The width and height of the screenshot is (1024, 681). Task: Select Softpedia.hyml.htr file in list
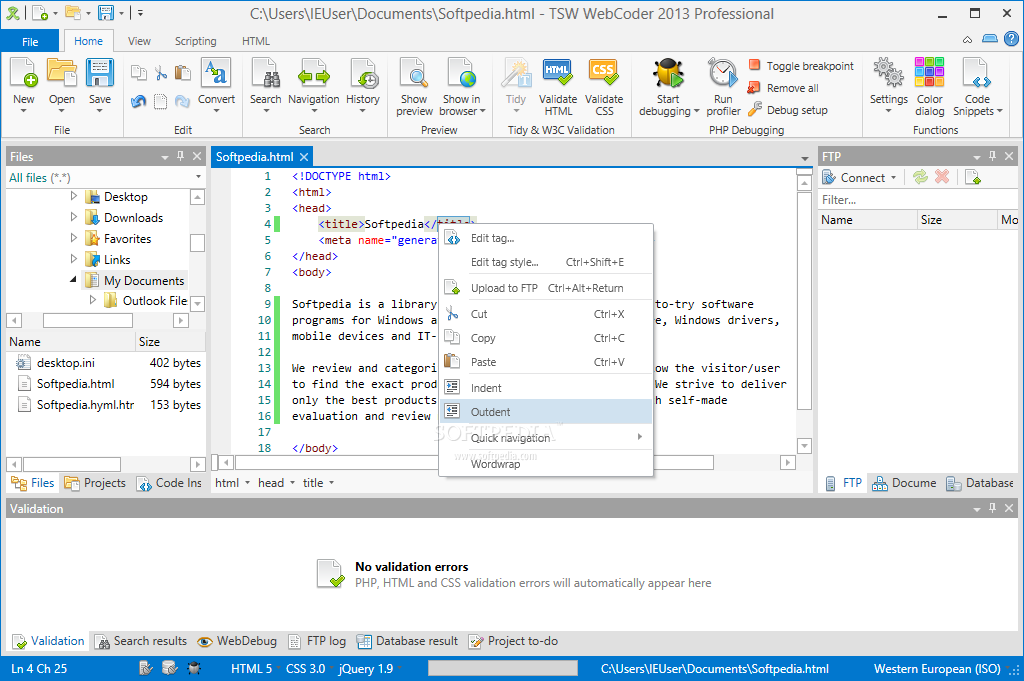click(x=85, y=405)
